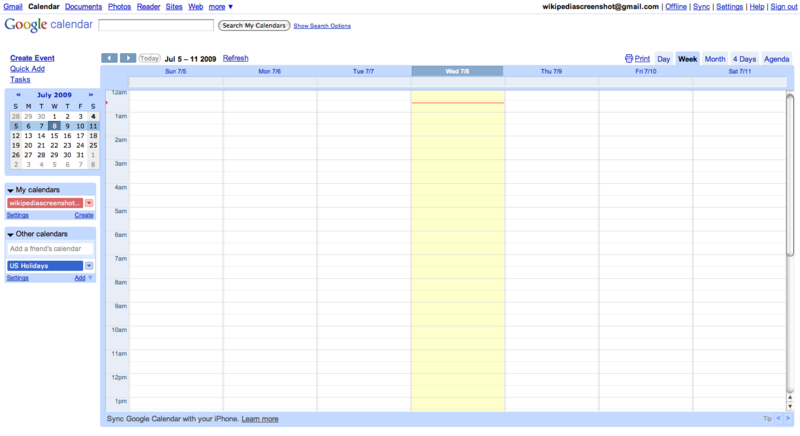Click the vertical scrollbar of the calendar grid
The height and width of the screenshot is (436, 800).
[x=790, y=174]
